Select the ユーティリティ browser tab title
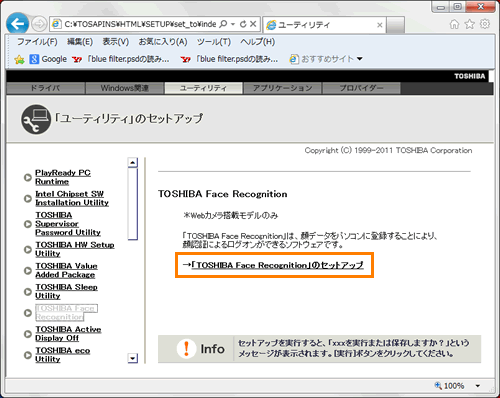The image size is (500, 398). pyautogui.click(x=303, y=25)
